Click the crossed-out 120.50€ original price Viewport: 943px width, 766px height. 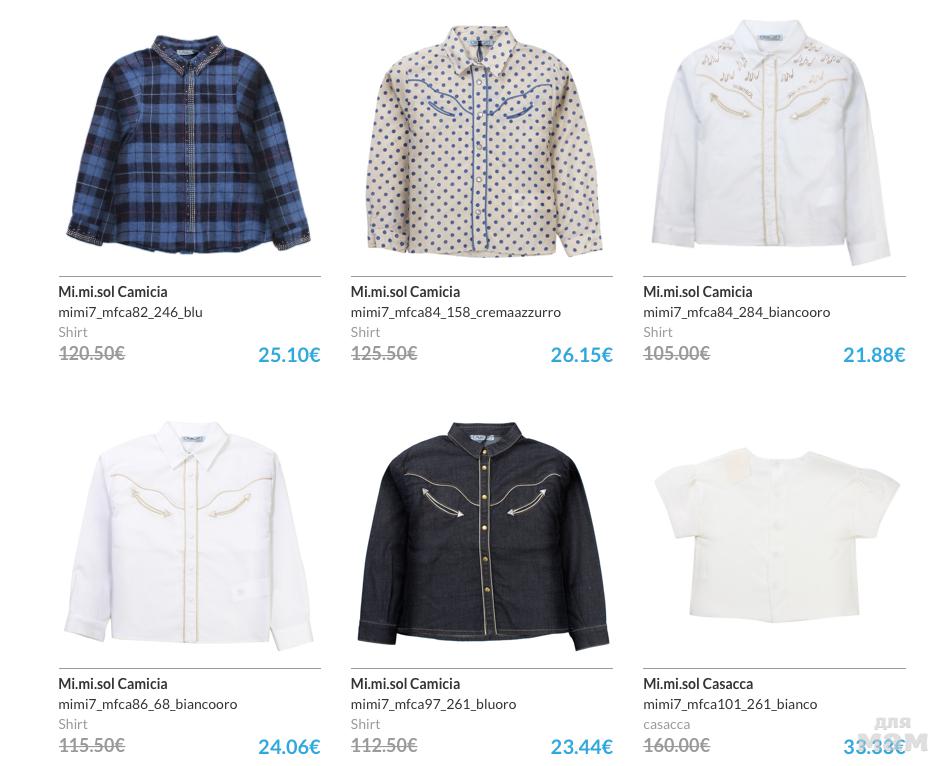point(91,353)
